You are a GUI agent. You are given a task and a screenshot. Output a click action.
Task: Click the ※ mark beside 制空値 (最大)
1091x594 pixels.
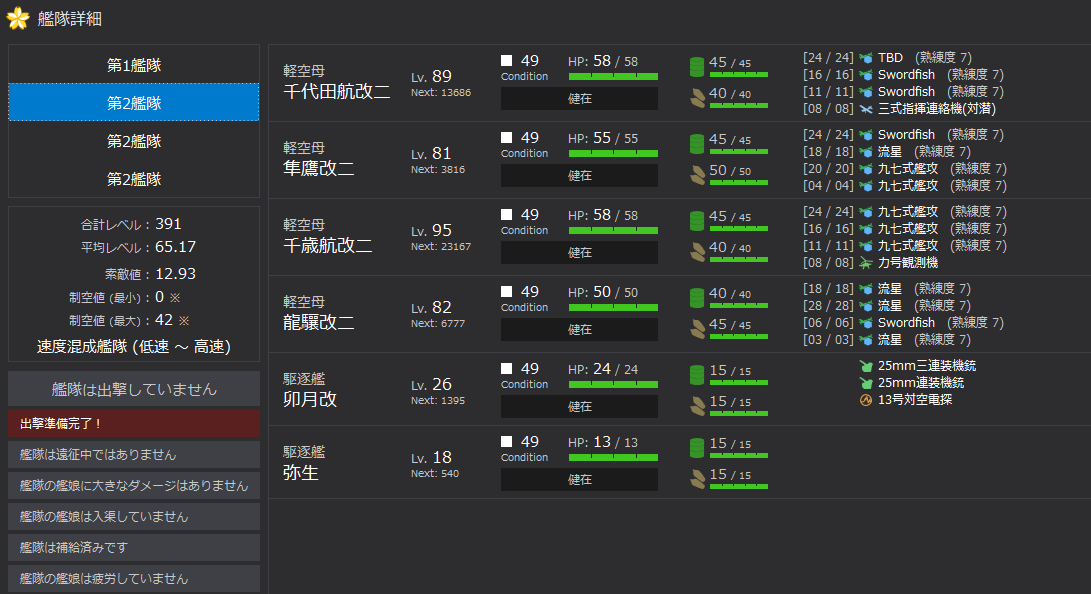(184, 321)
